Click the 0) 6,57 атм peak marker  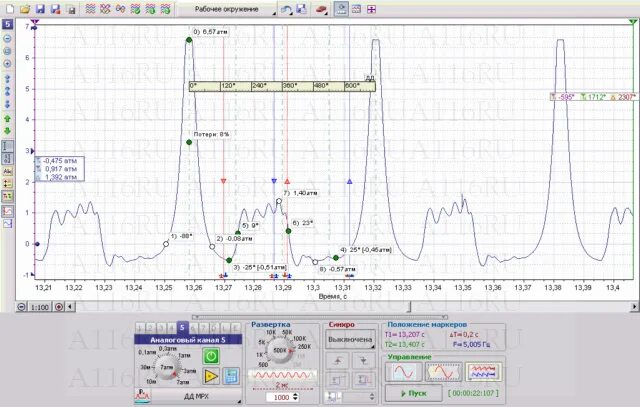point(189,40)
